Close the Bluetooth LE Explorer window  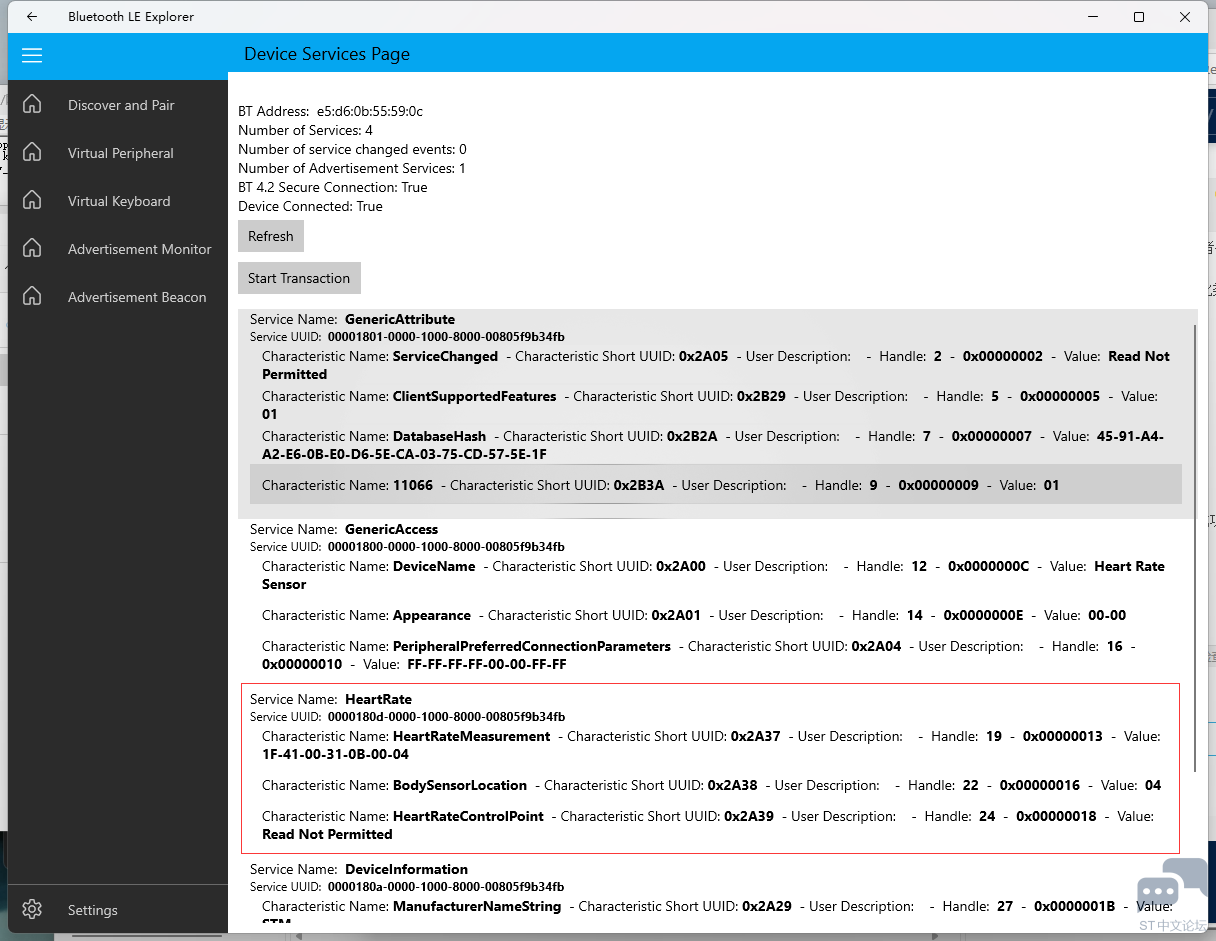1185,17
